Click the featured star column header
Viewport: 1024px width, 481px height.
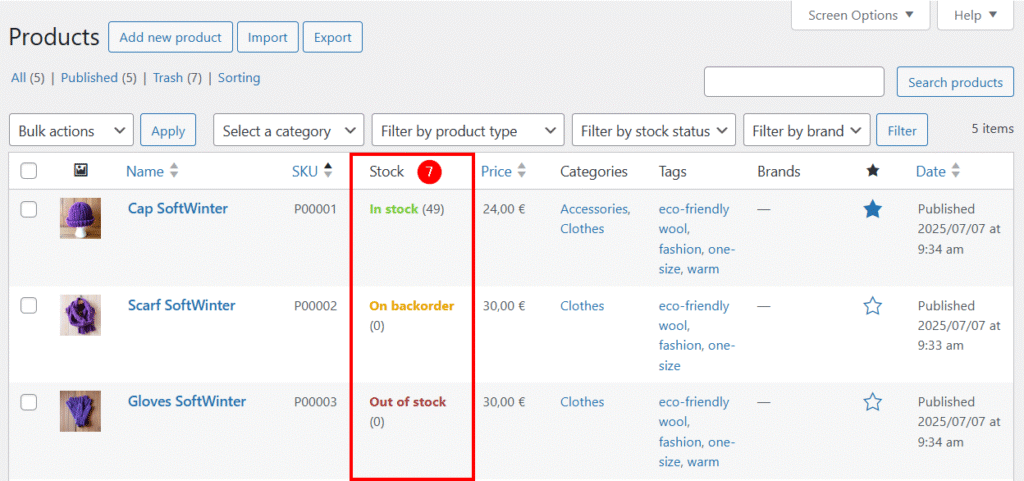click(873, 171)
